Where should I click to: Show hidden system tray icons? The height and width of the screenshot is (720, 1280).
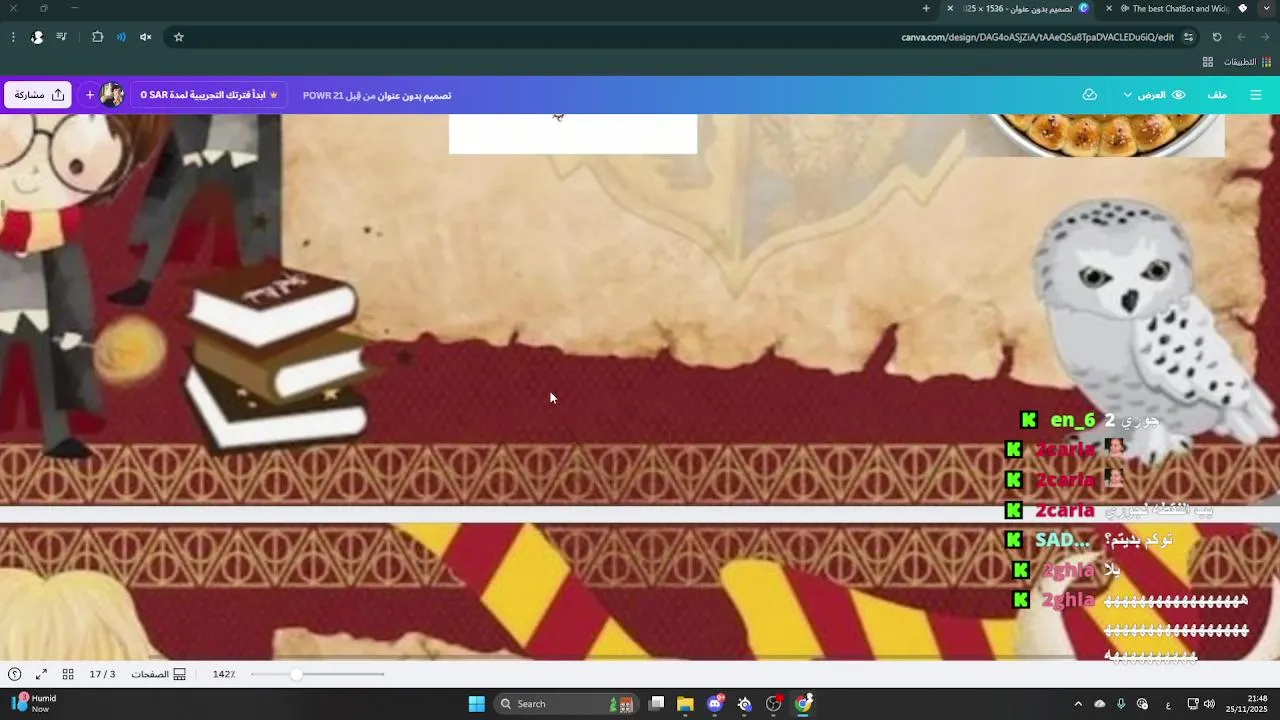1078,704
